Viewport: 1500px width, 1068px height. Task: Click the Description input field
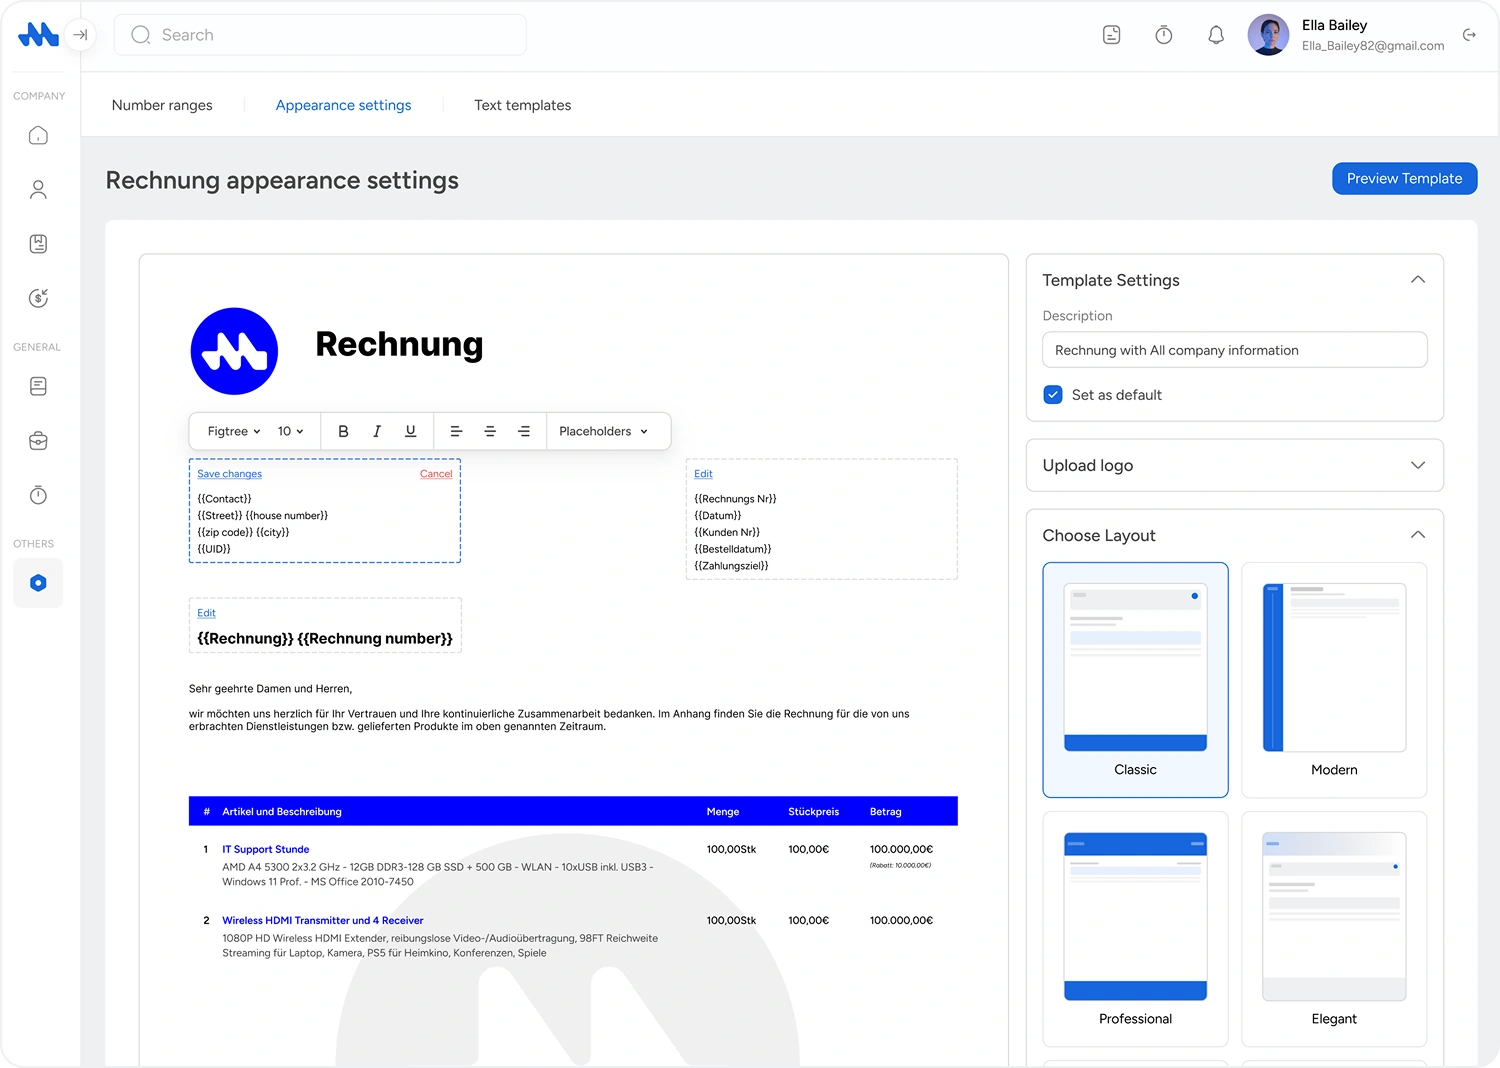click(1234, 350)
